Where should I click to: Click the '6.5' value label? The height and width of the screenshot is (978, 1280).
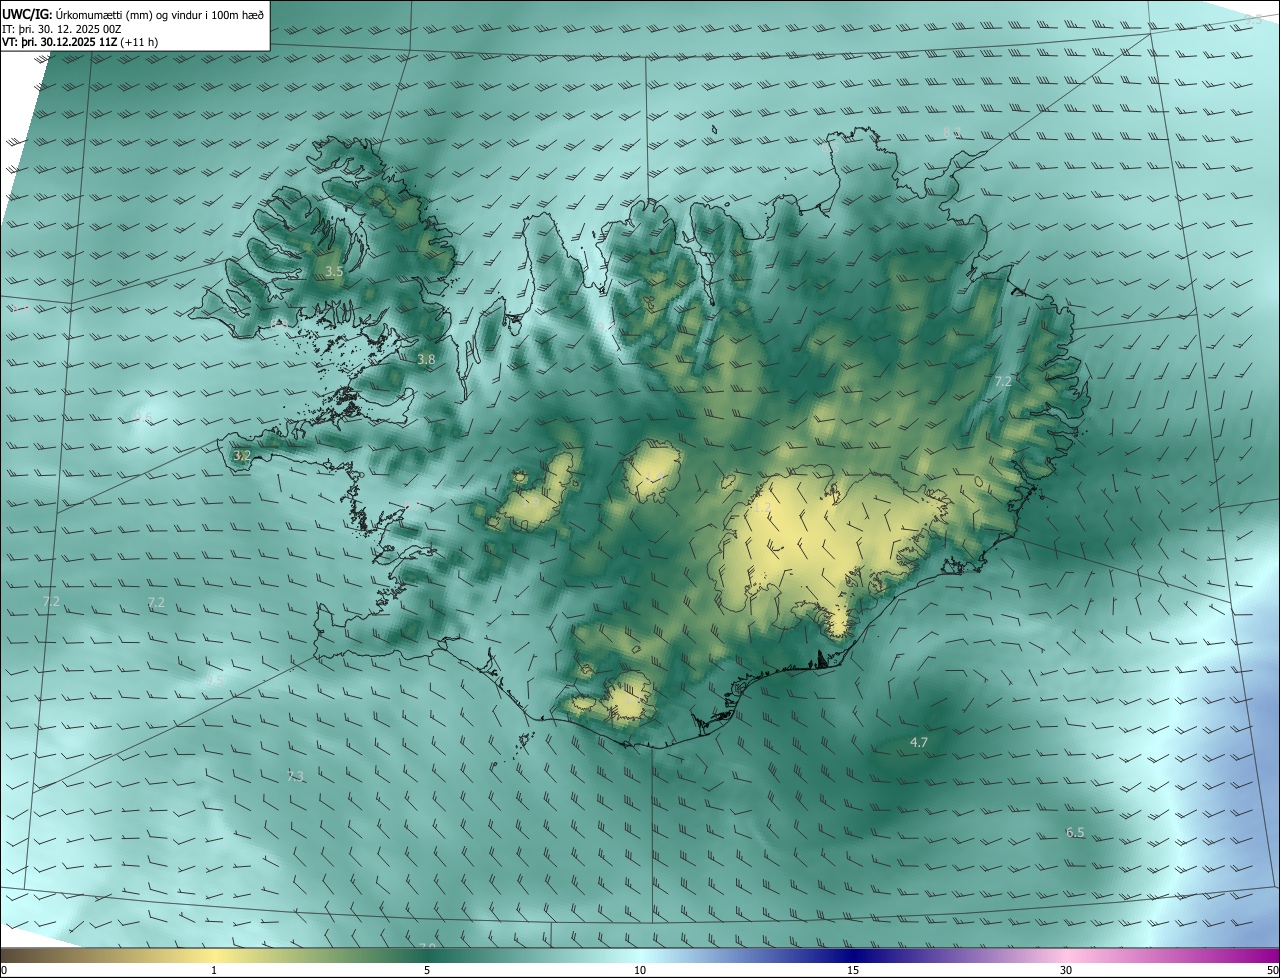tap(1075, 832)
